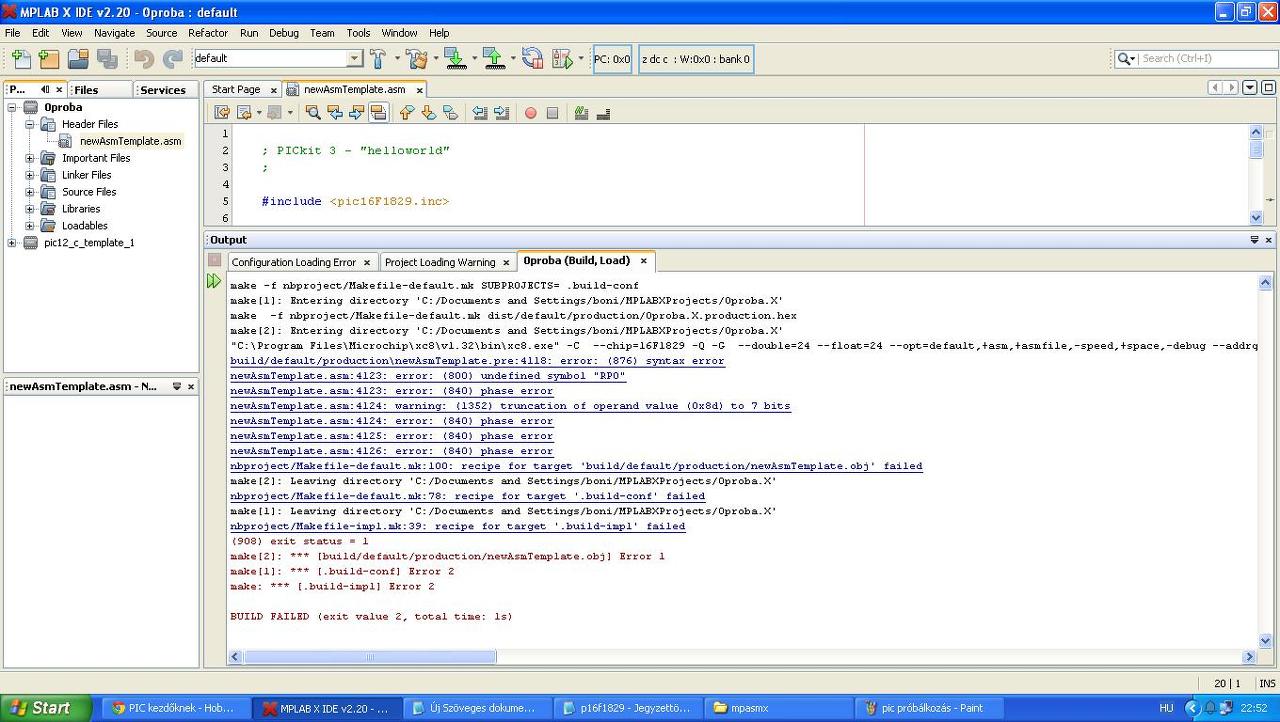Read device memory with green up arrow
The height and width of the screenshot is (722, 1280).
click(x=494, y=59)
